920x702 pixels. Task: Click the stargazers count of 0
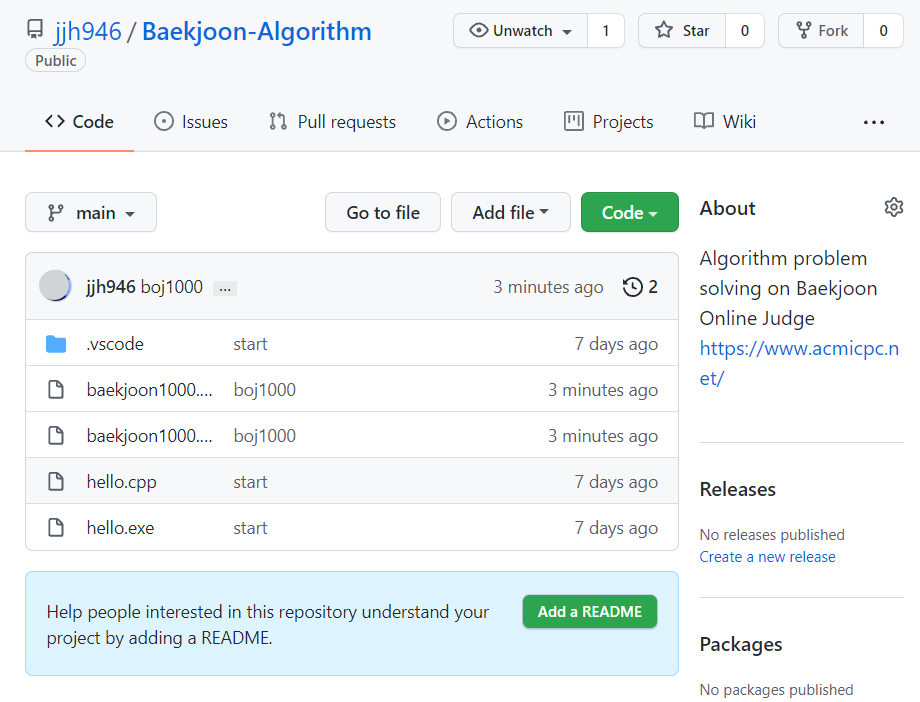(745, 31)
